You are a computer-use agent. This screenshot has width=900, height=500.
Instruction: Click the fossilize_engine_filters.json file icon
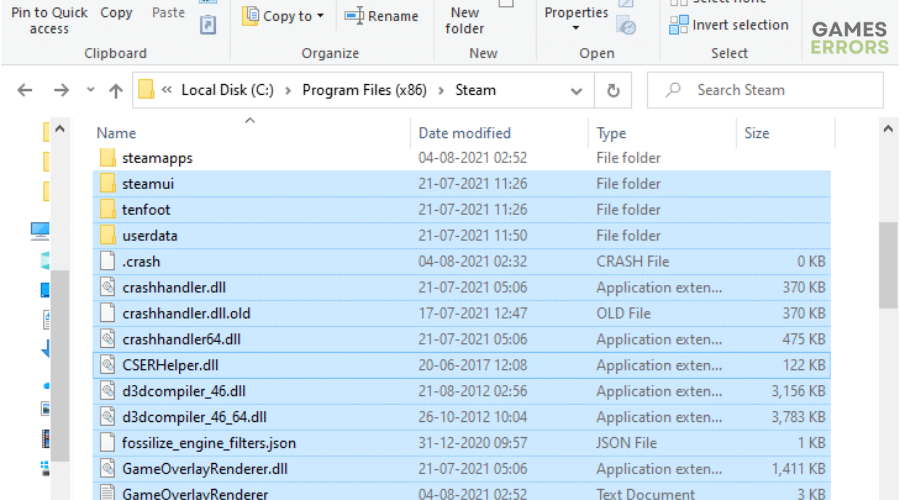107,443
